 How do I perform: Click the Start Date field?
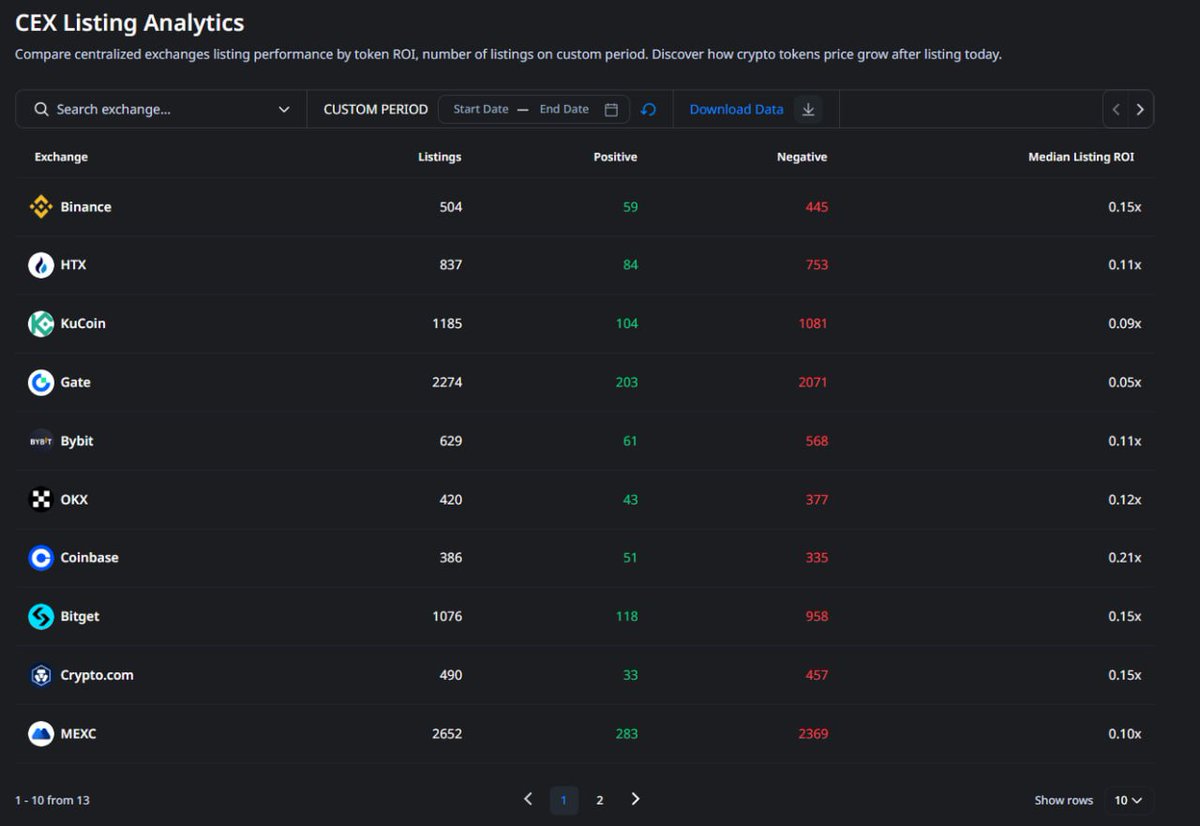point(481,109)
